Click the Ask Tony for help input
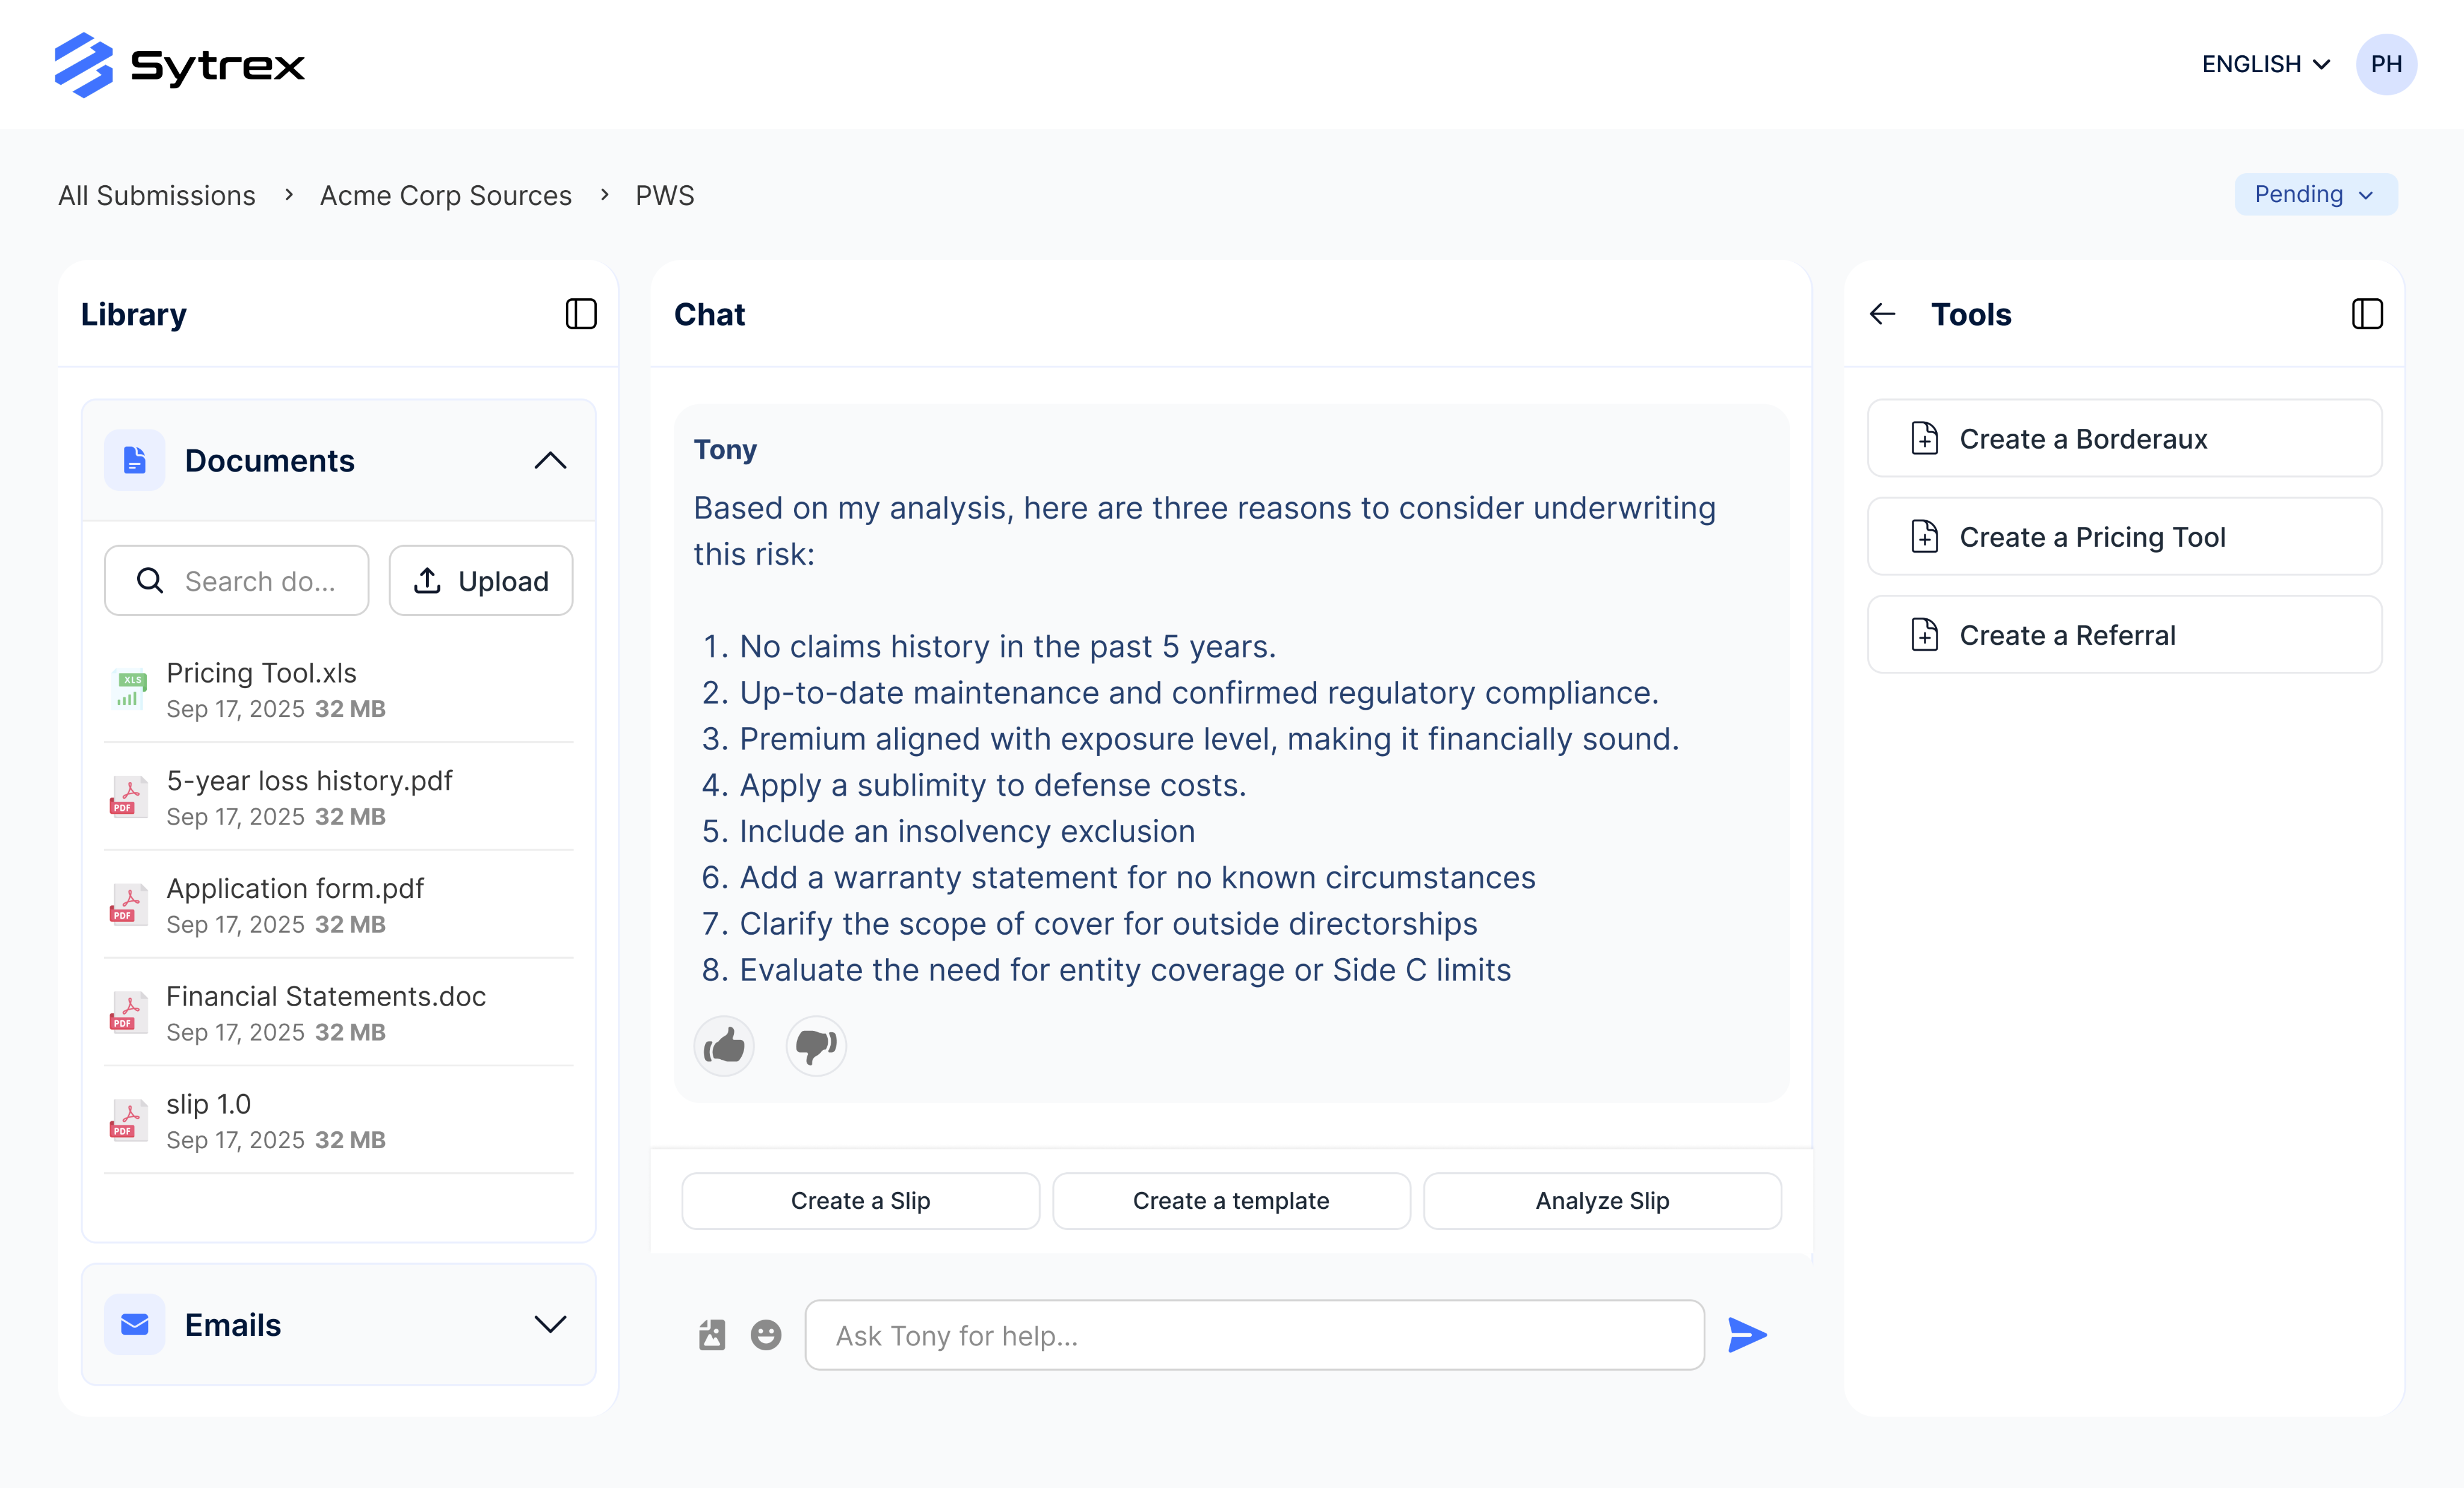Image resolution: width=2464 pixels, height=1488 pixels. tap(1254, 1335)
